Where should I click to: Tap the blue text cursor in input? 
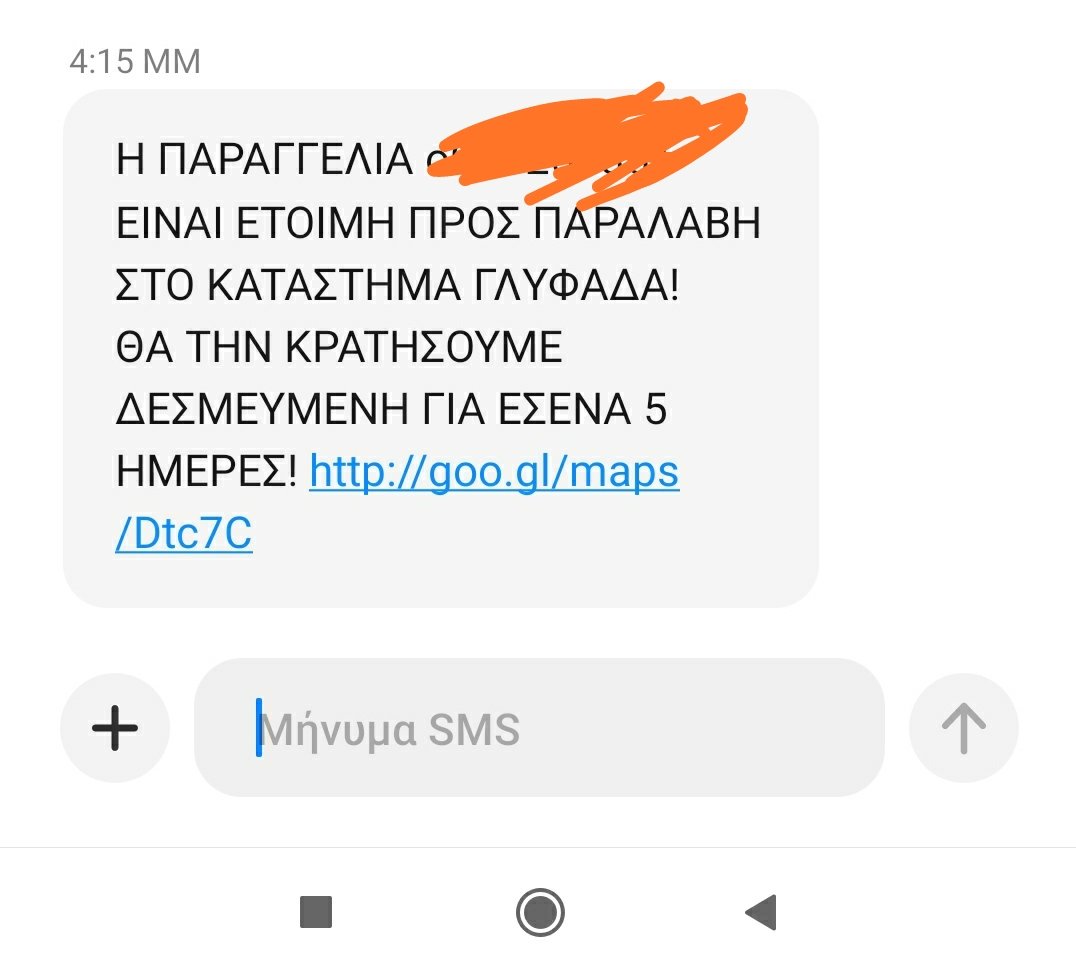pos(259,727)
